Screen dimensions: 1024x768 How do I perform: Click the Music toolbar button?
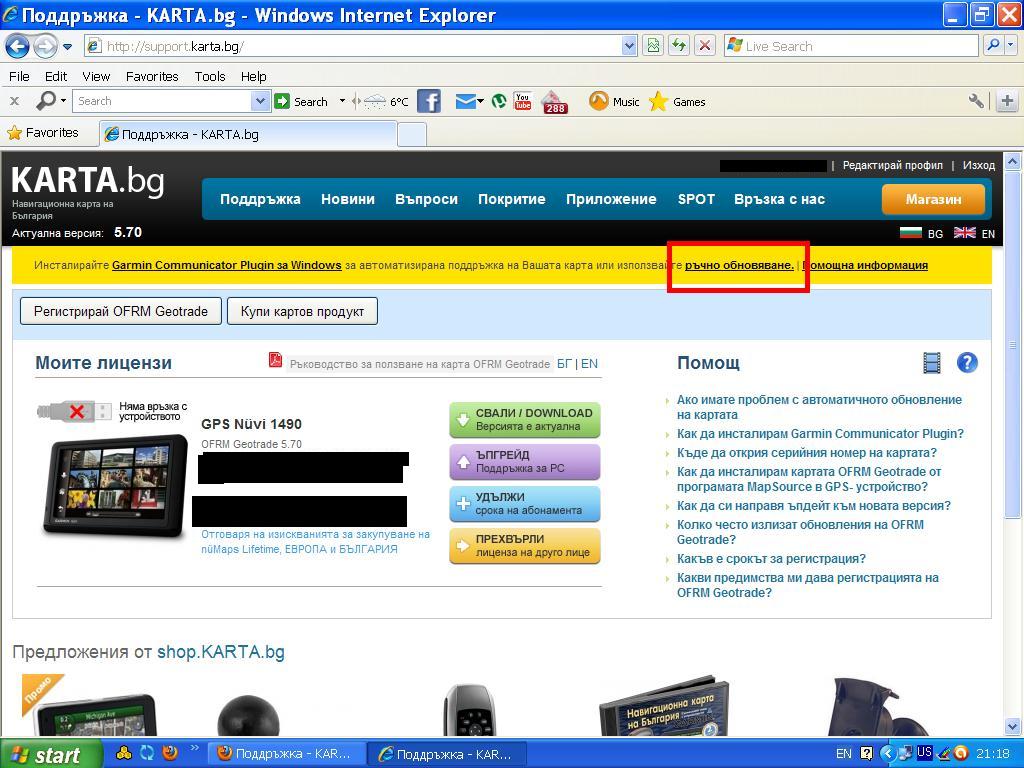coord(614,102)
